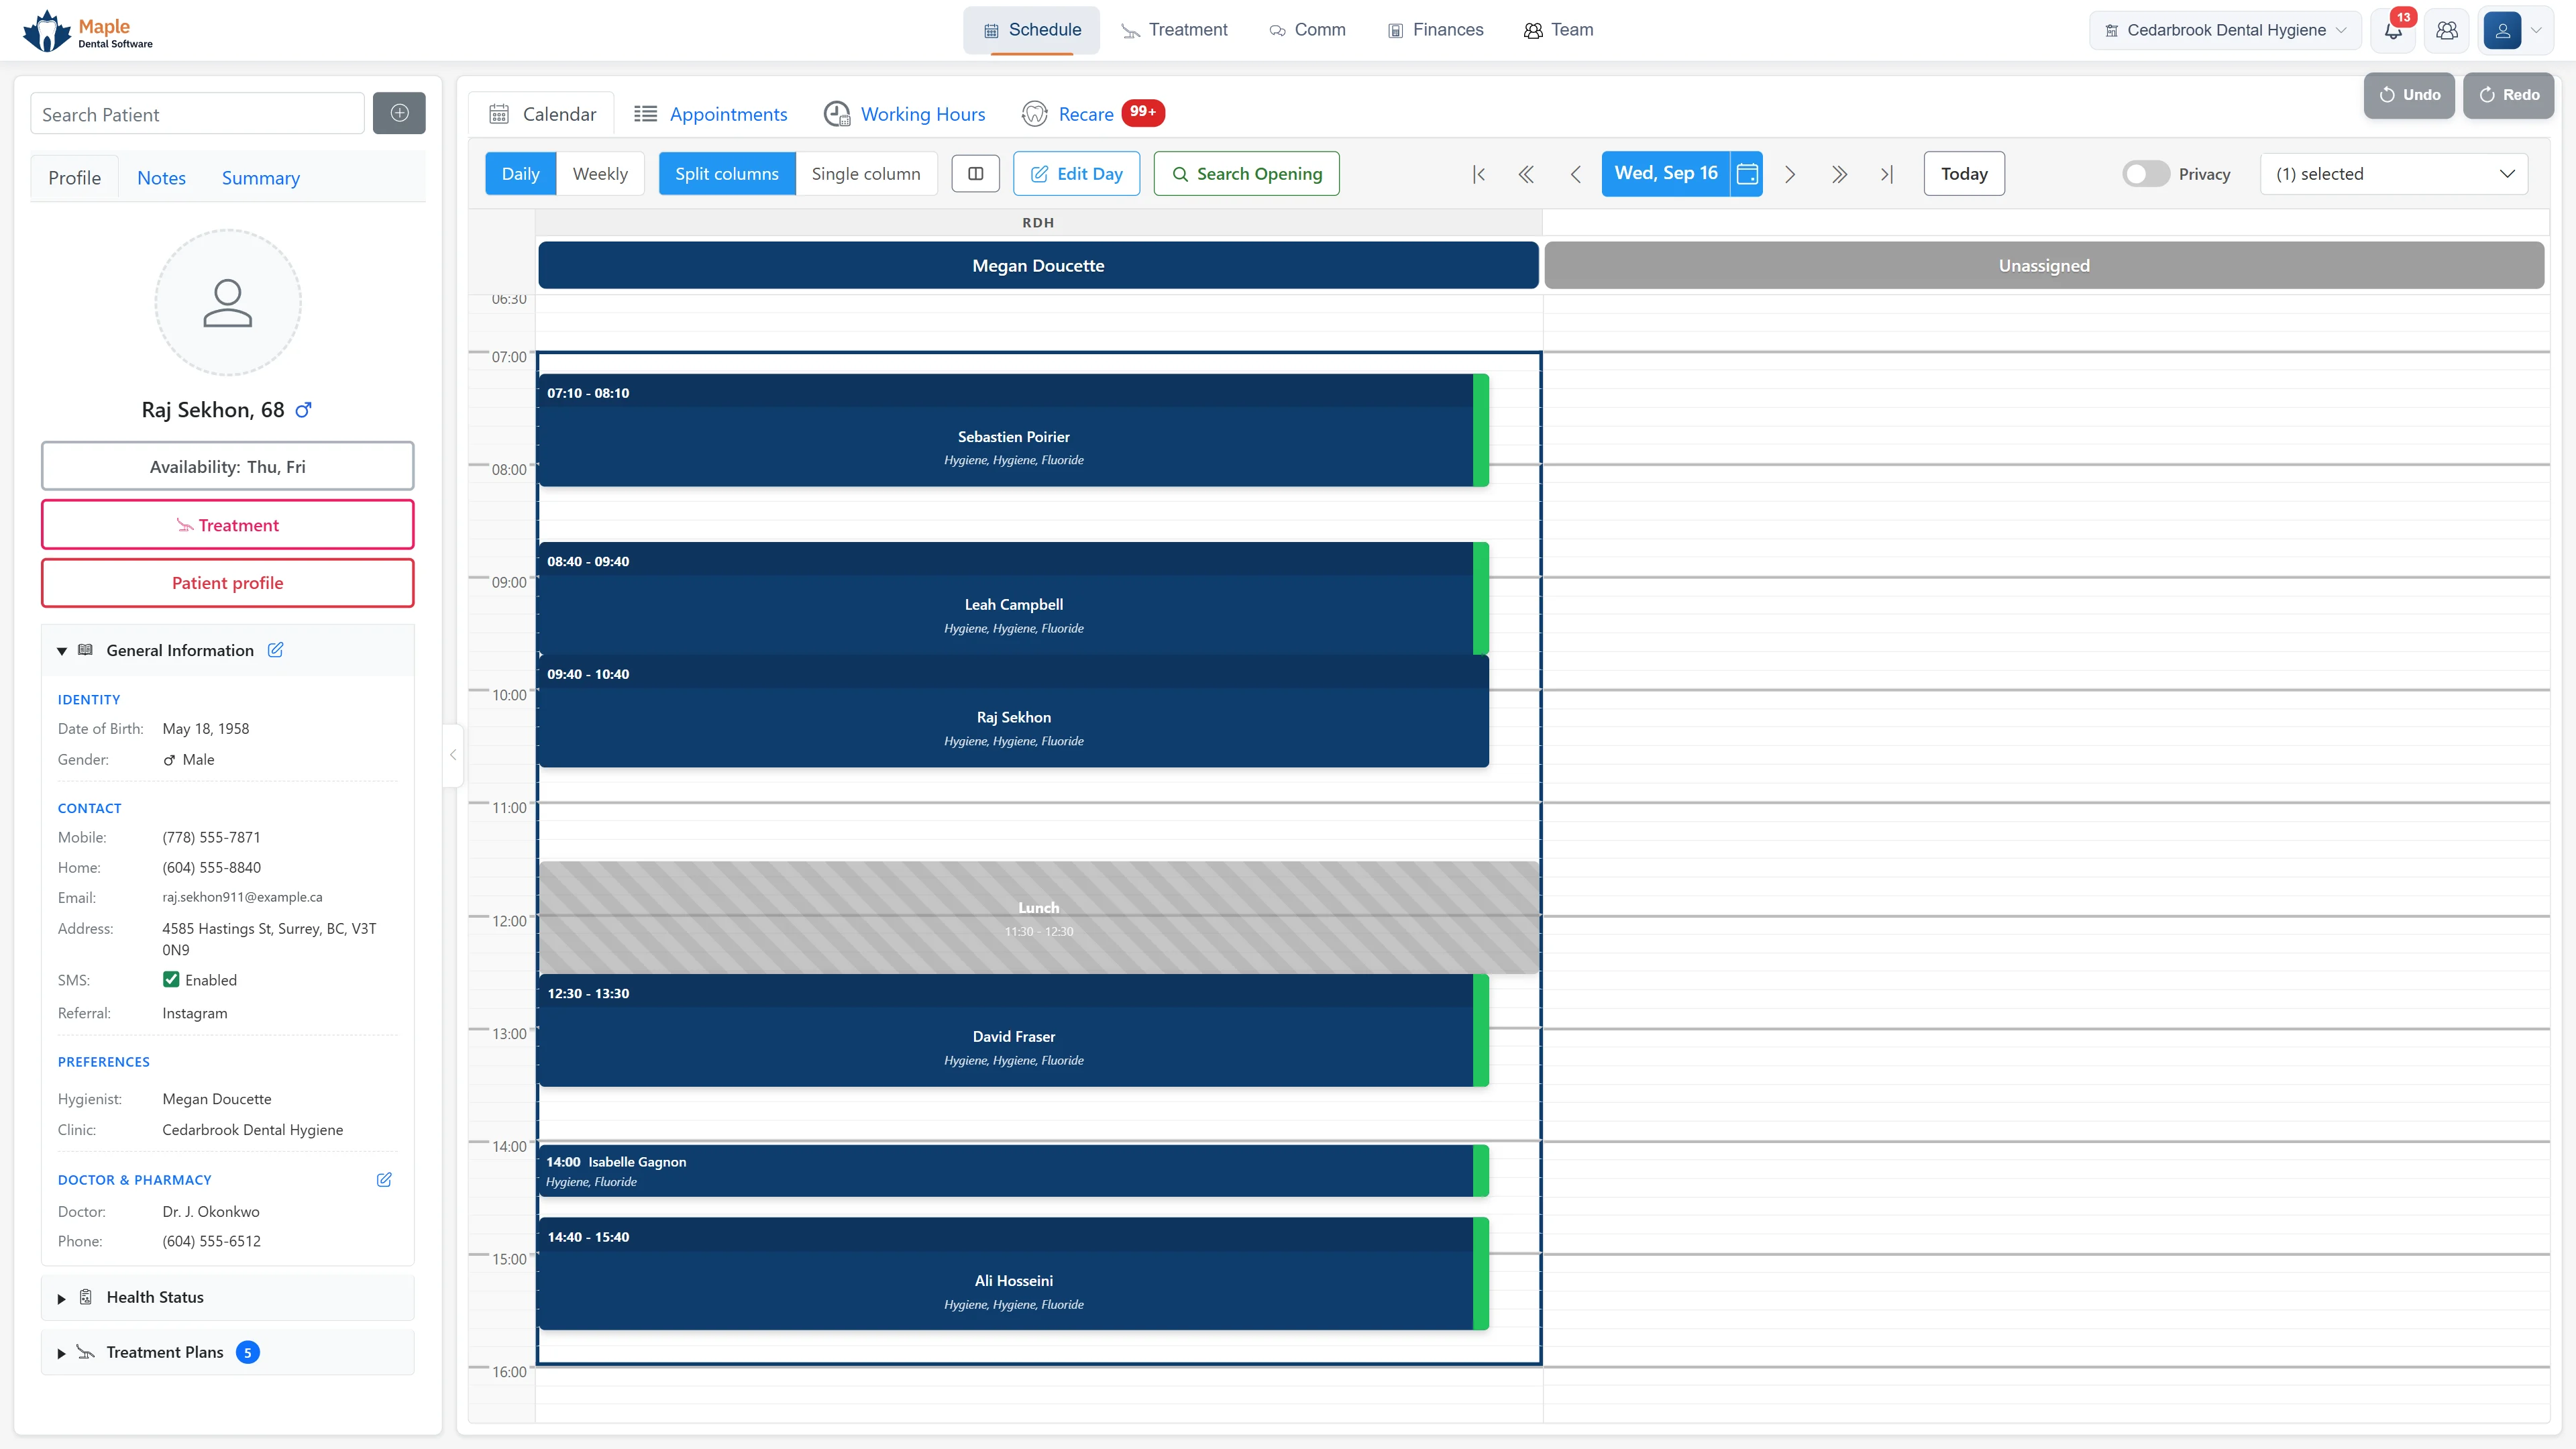Open the Comm menu

1307,30
